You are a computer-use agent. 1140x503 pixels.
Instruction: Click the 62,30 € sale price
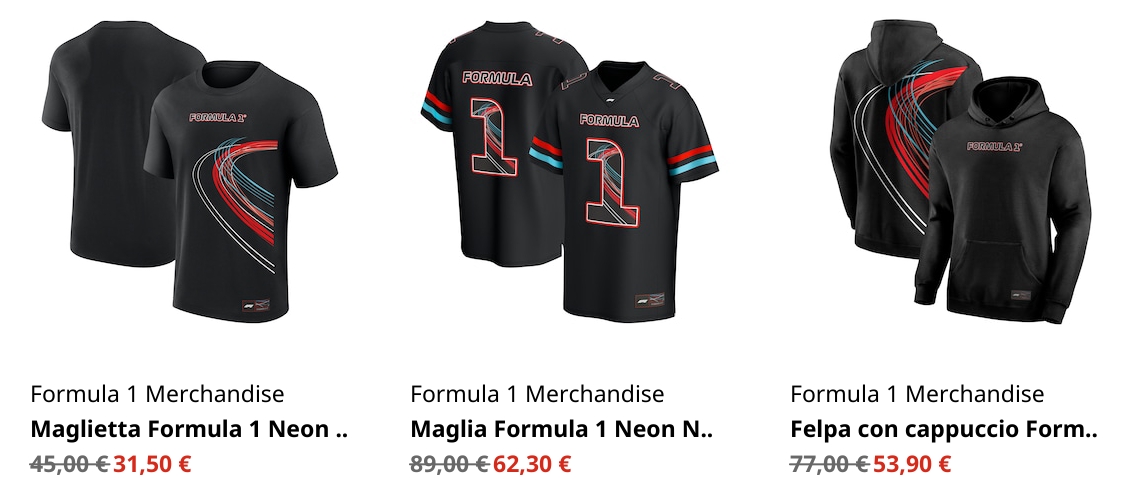pos(532,464)
